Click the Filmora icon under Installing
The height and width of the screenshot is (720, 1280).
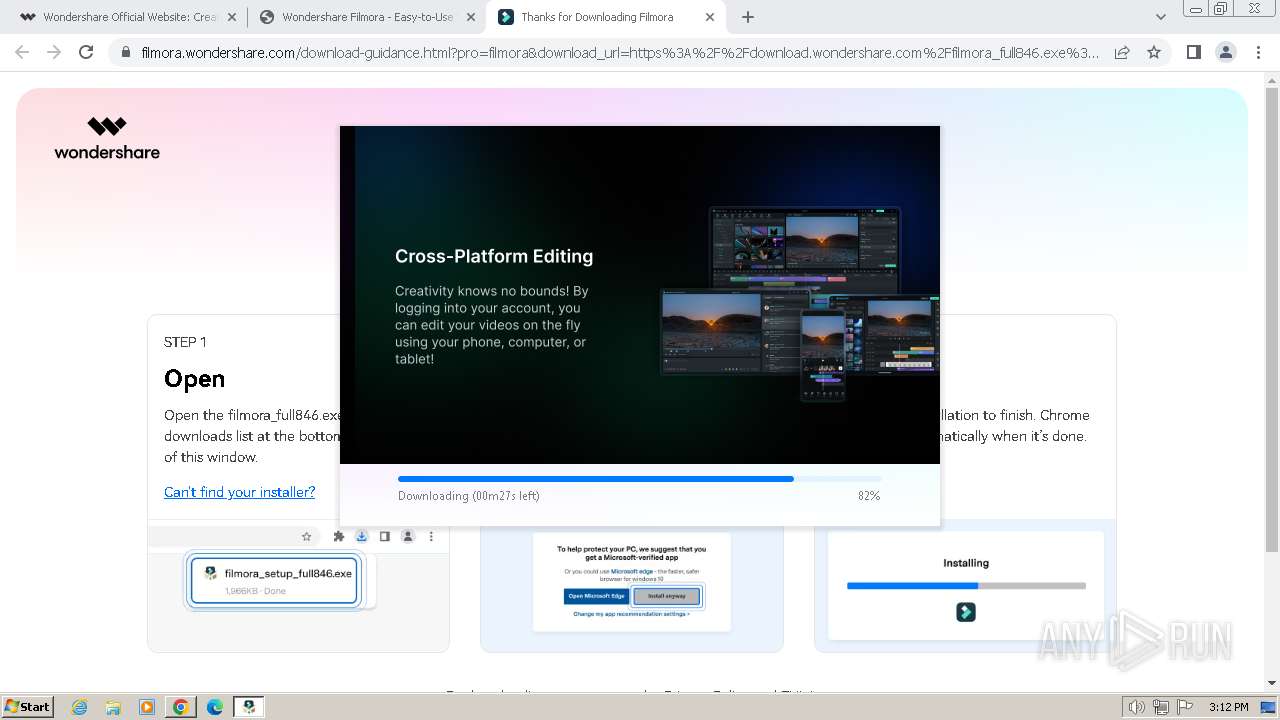coord(966,612)
